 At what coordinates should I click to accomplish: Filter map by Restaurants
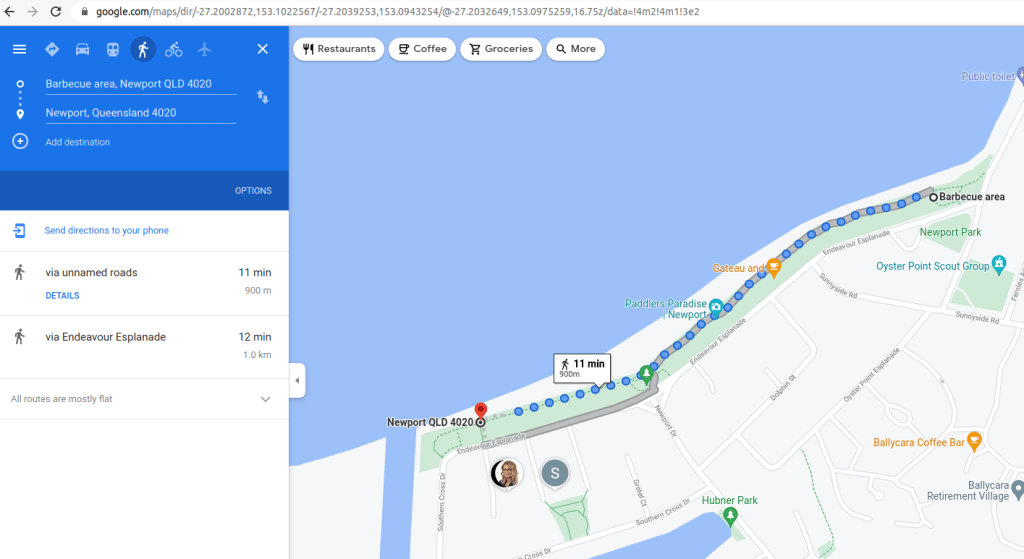point(338,49)
